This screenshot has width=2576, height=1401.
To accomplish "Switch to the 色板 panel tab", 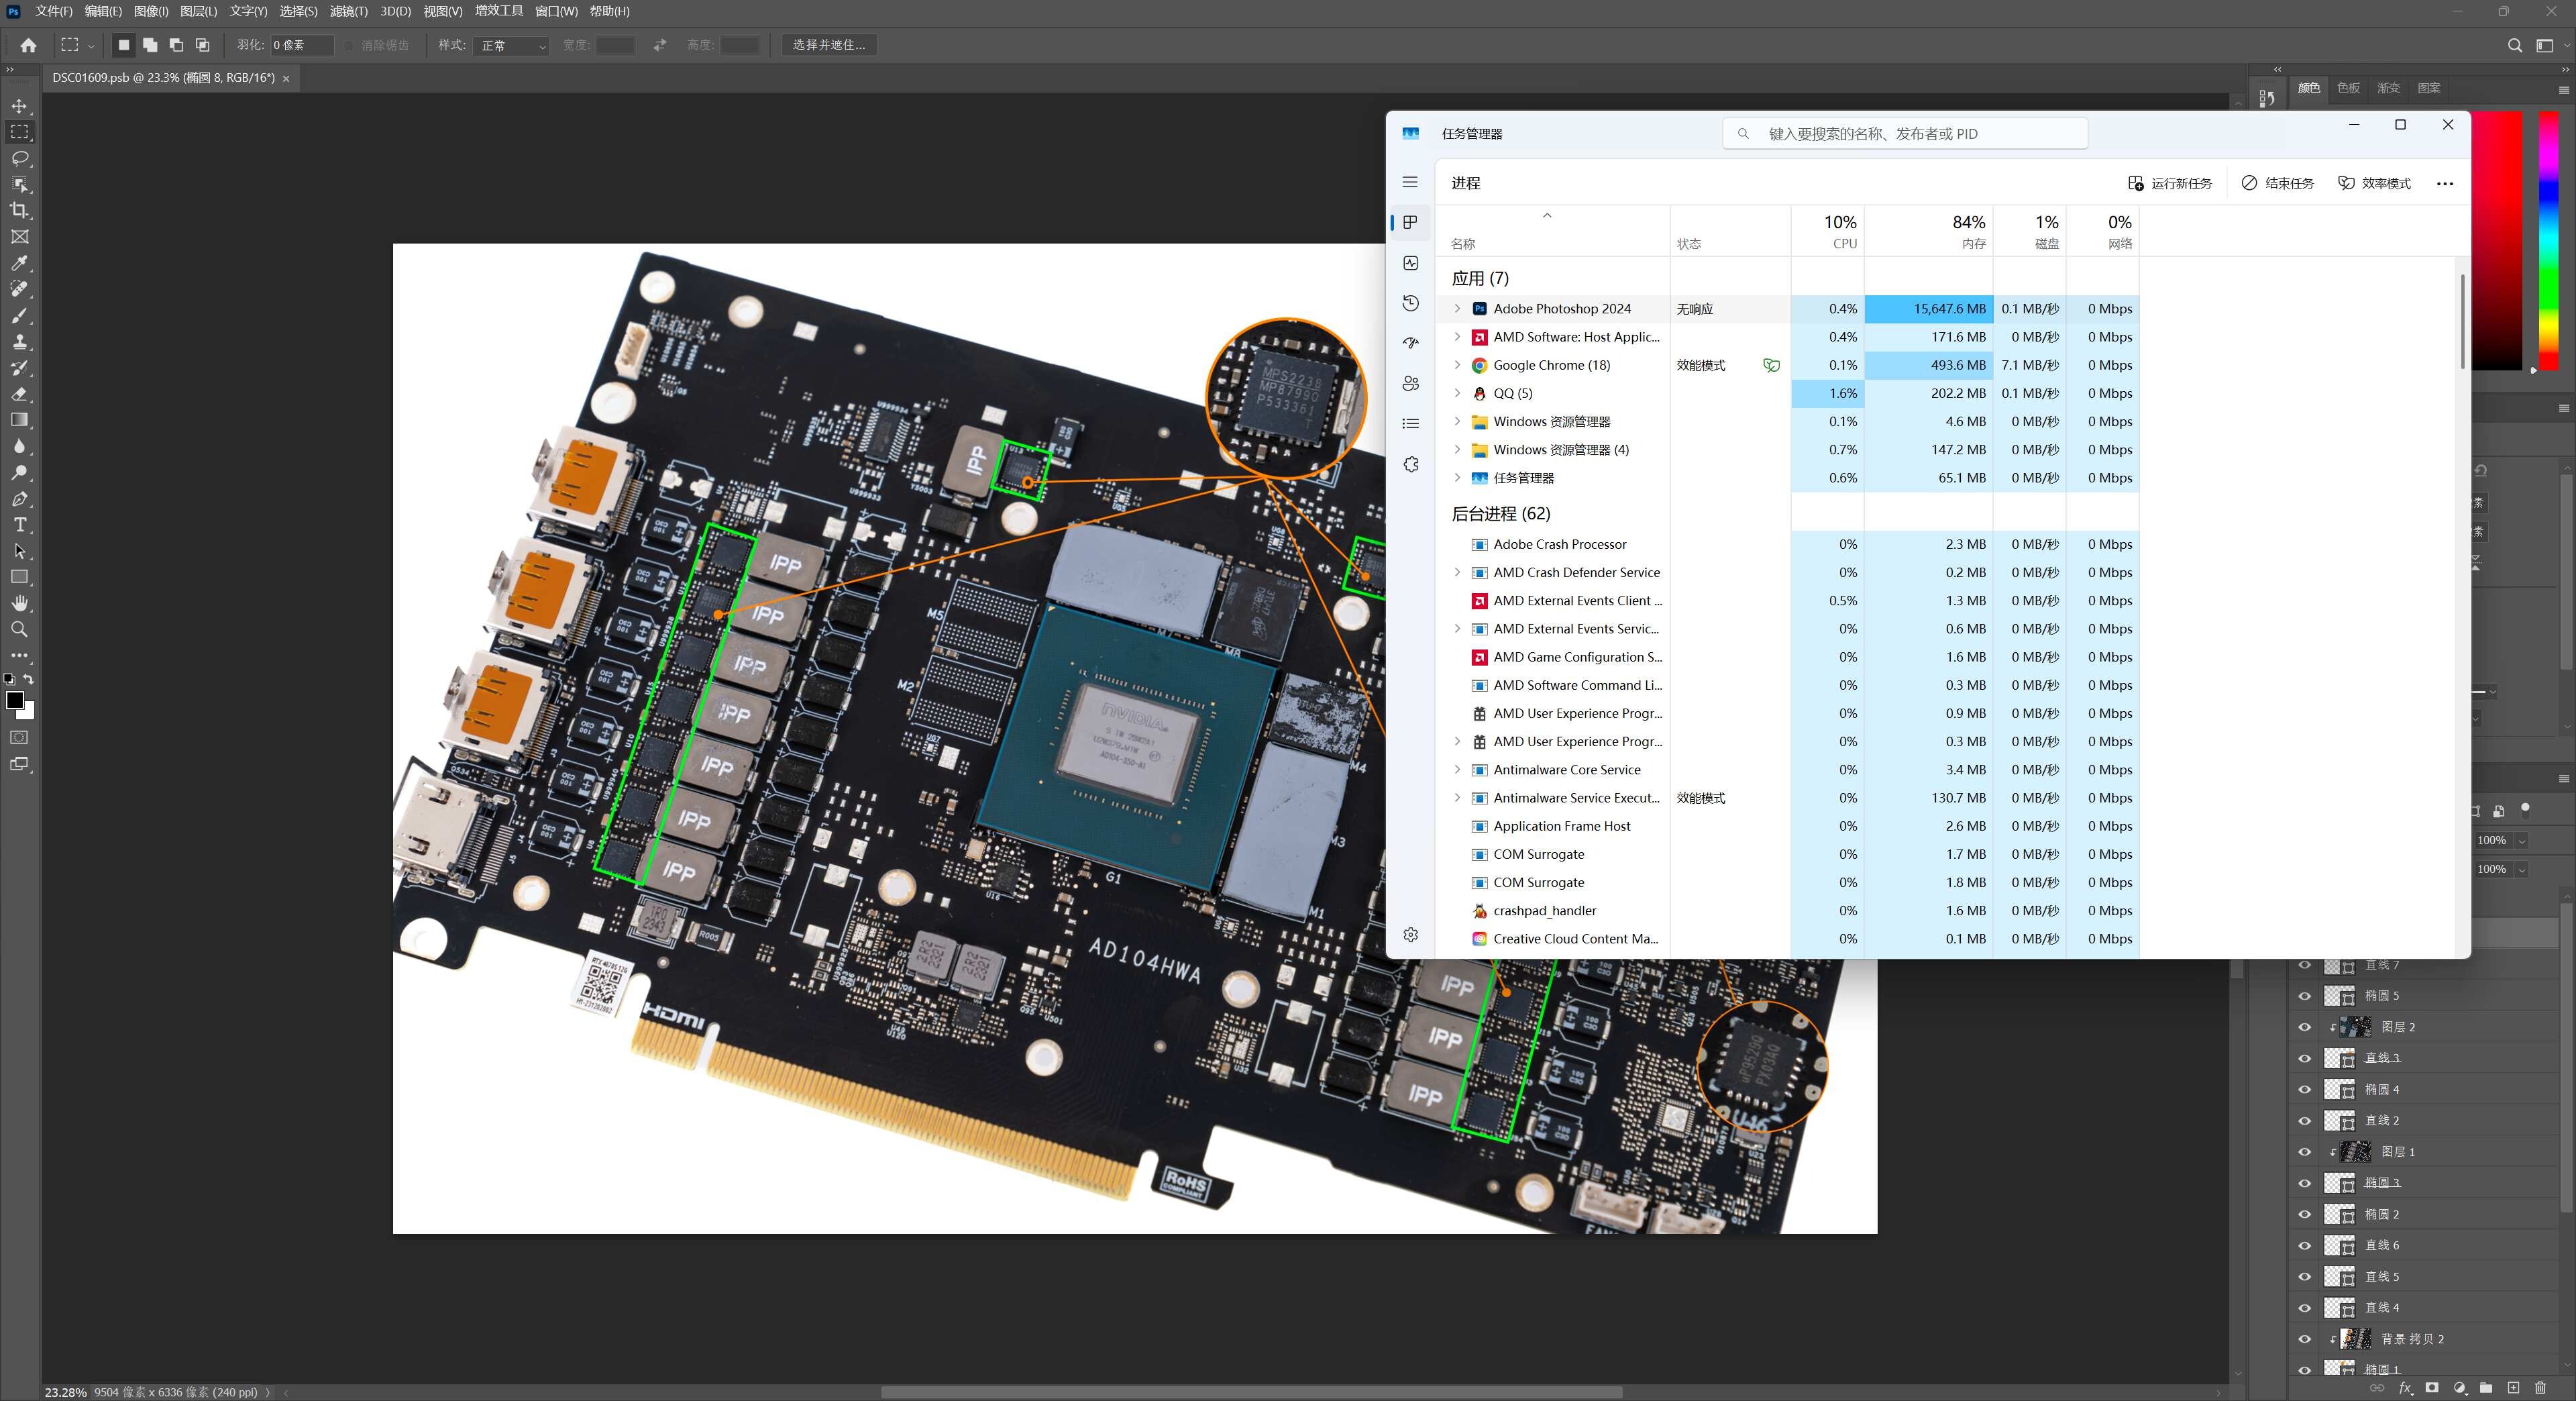I will click(2348, 88).
